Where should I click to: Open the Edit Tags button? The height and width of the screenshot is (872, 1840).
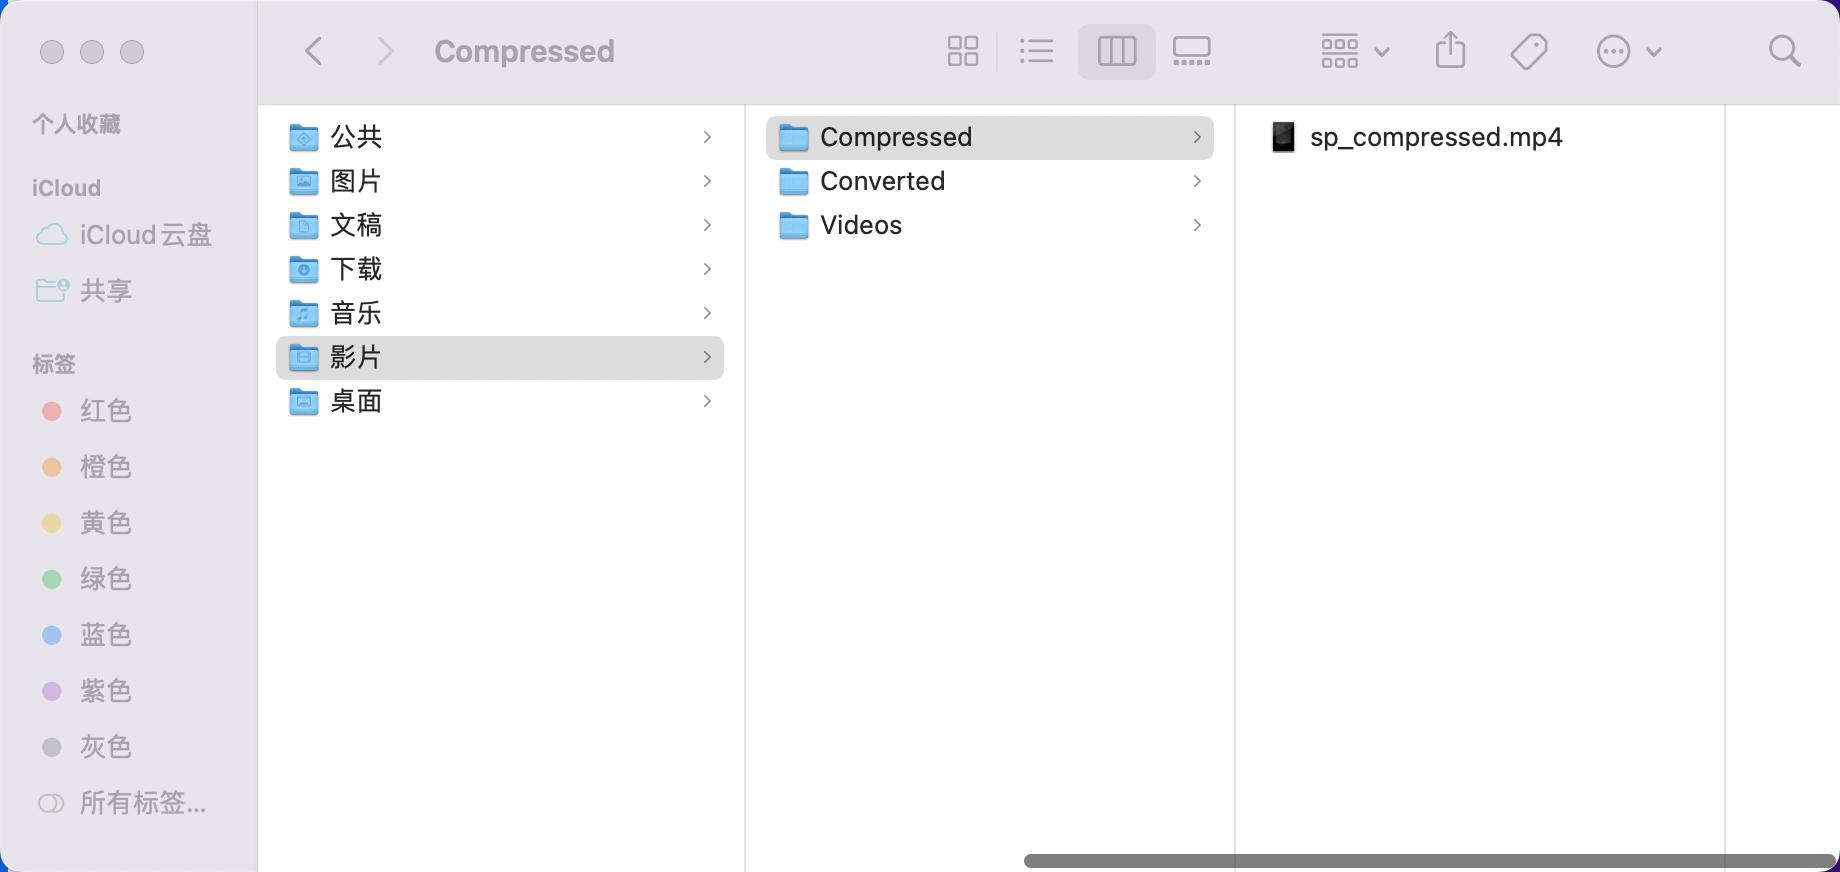point(1528,51)
